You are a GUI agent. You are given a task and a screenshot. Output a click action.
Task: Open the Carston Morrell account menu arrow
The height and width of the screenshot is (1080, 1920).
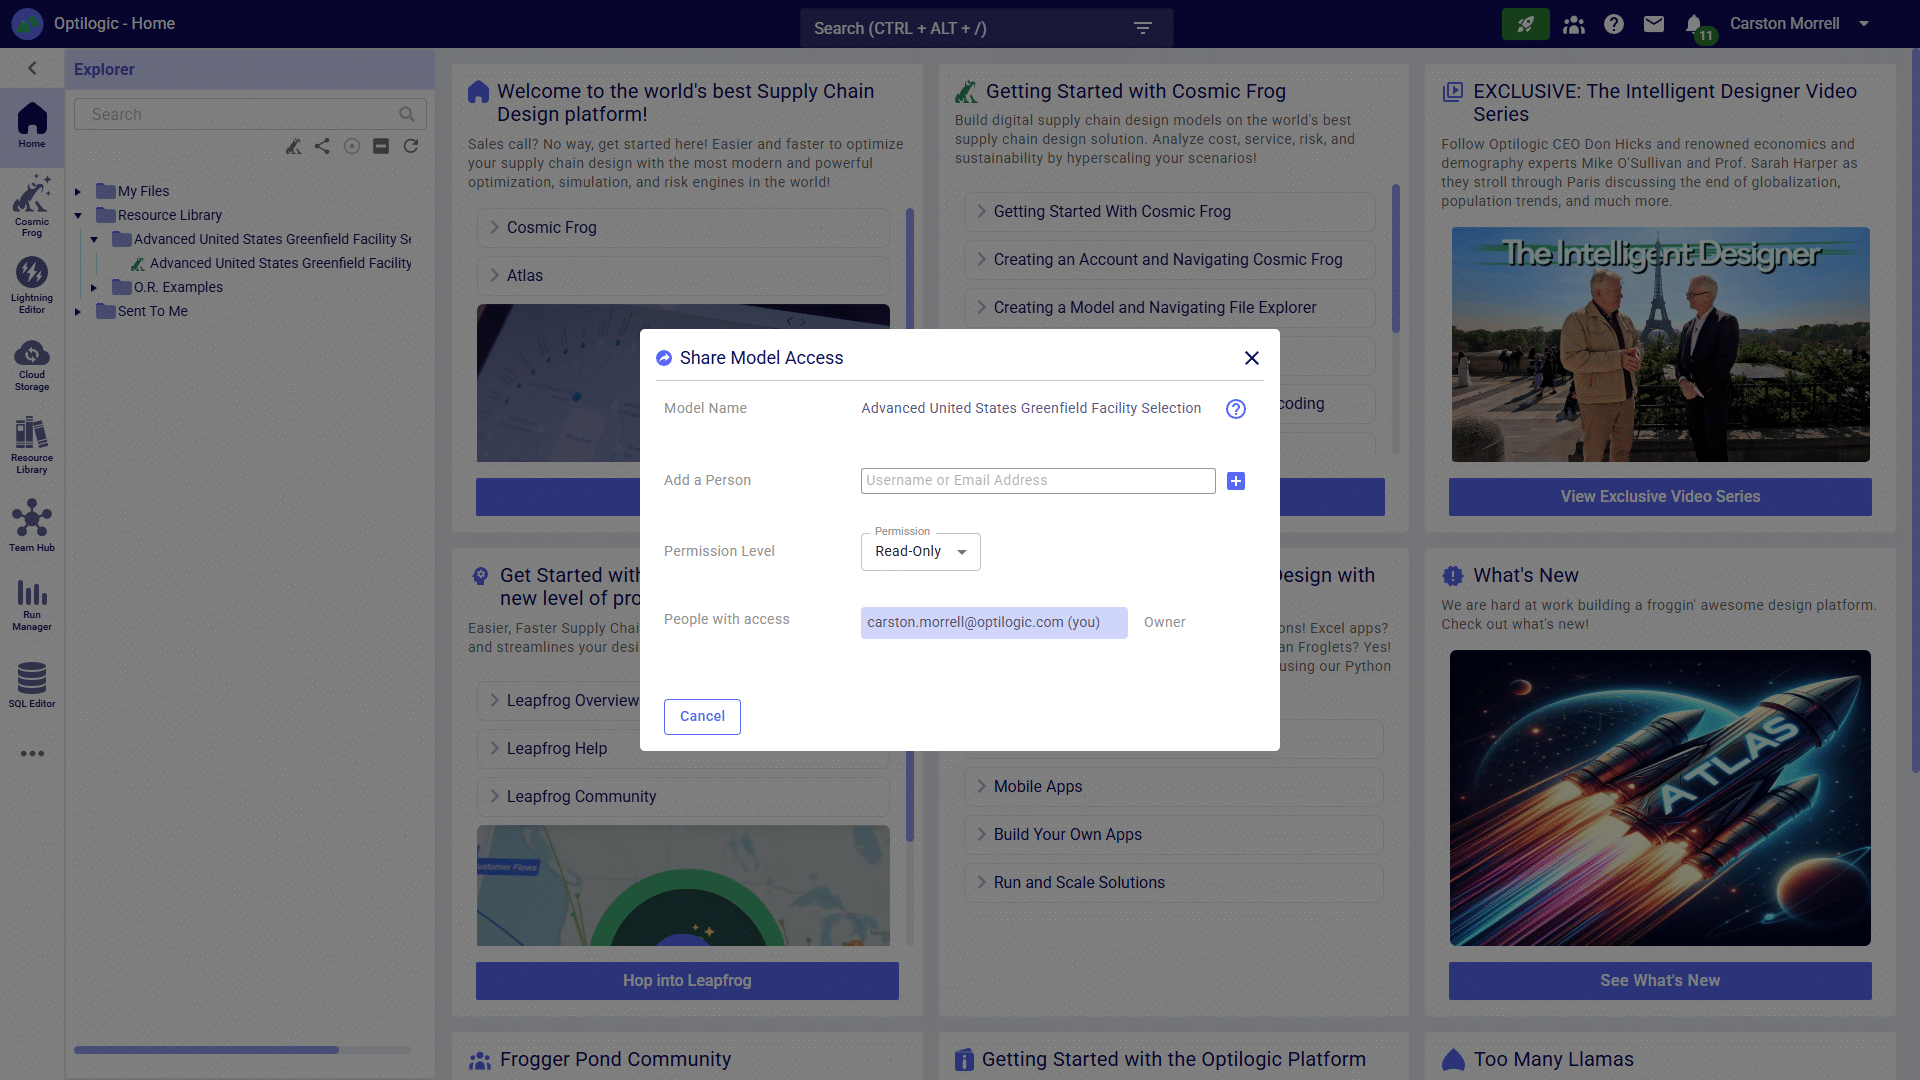click(x=1864, y=24)
